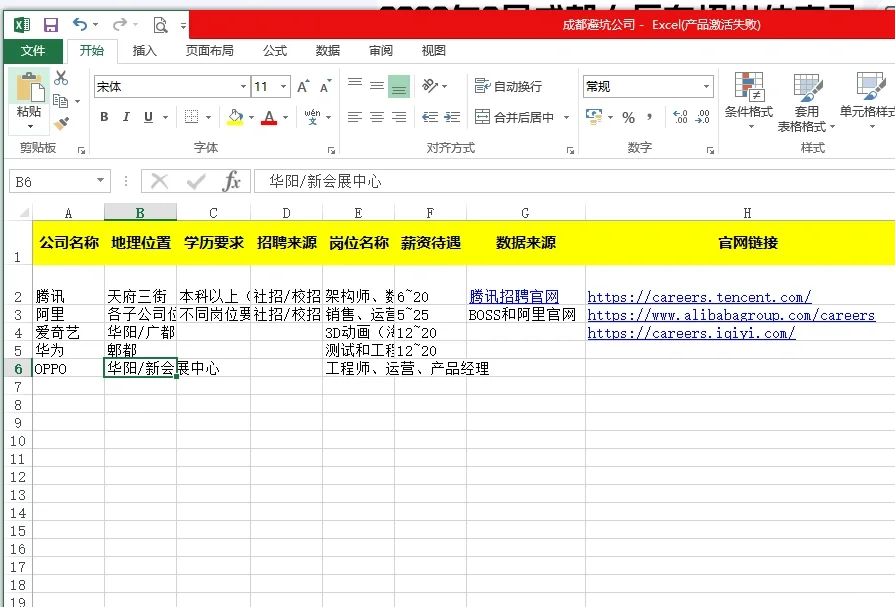
Task: Expand merge options dropdown arrow
Action: [566, 117]
